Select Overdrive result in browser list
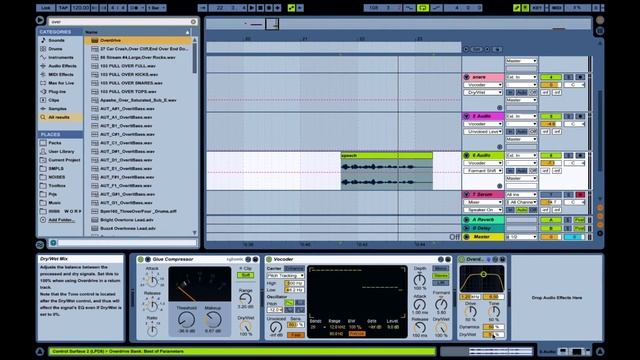This screenshot has width=640, height=360. [x=138, y=40]
